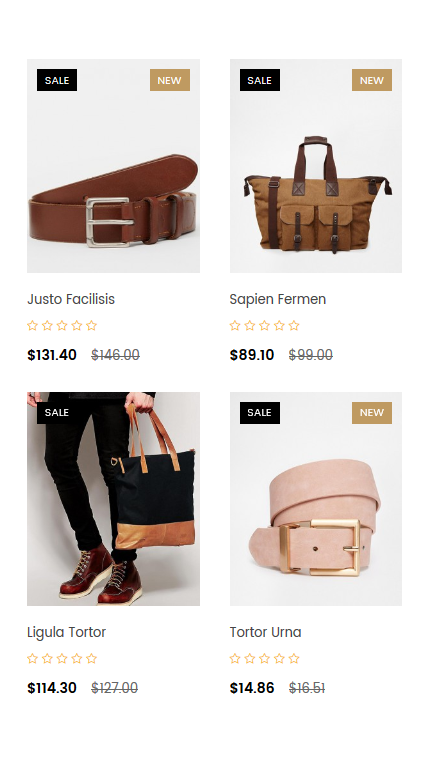
Task: Open the Tortor Urna product title
Action: (265, 632)
